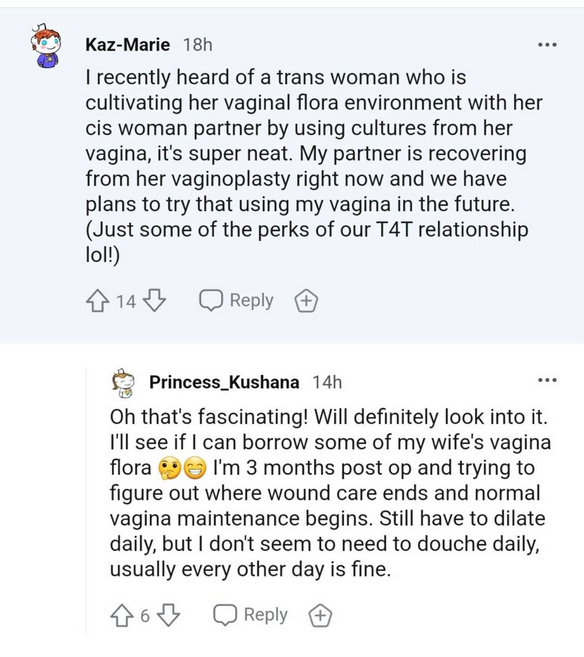Open options menu for Princess_Kushana's reply
This screenshot has height=657, width=584.
[548, 380]
